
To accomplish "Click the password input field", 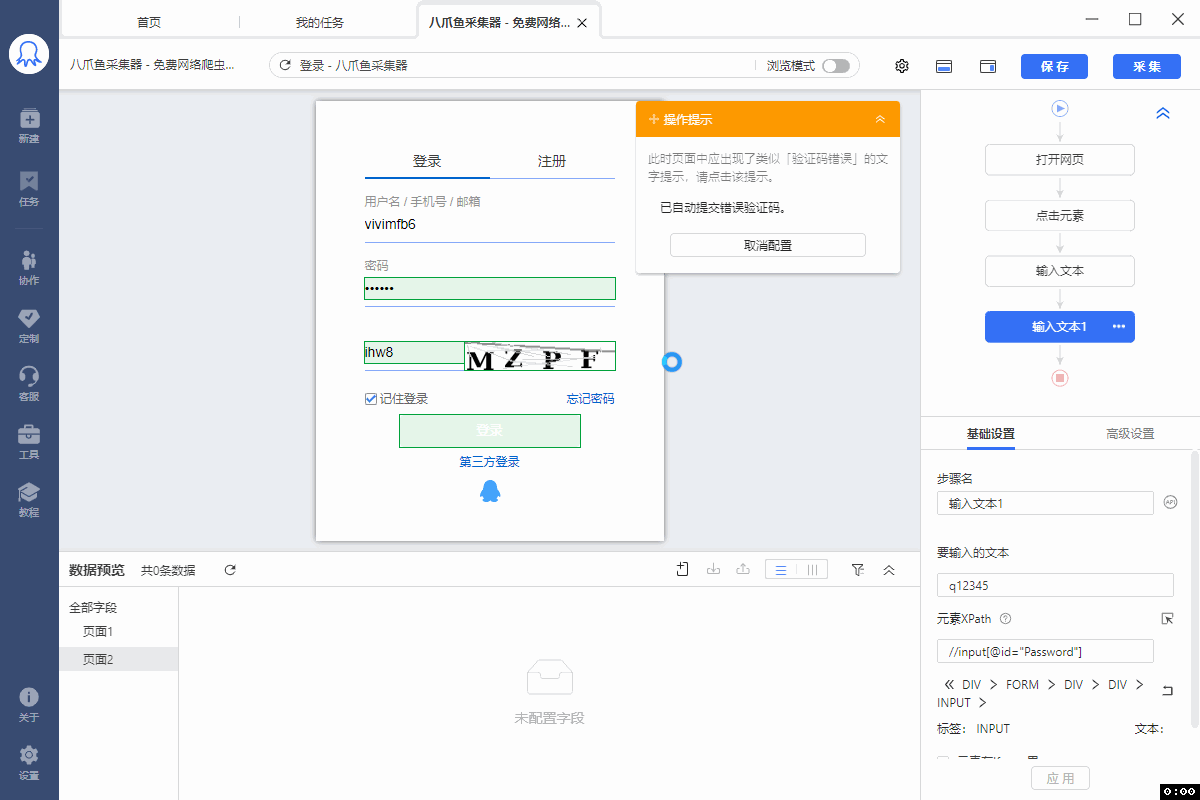I will click(490, 288).
